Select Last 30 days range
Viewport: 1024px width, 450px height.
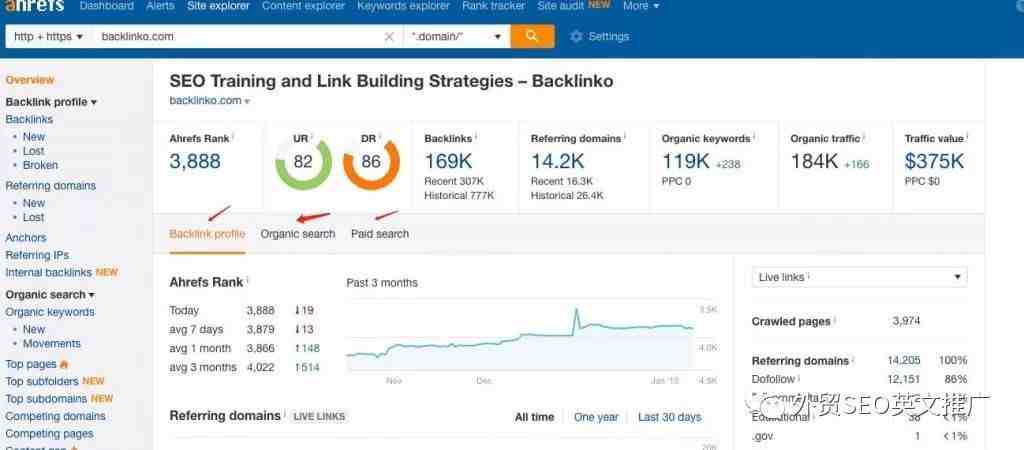(x=670, y=417)
